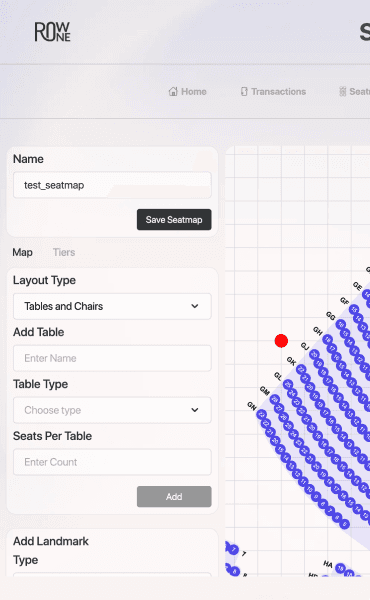The image size is (370, 600).
Task: Select the first seat in row GM
Action: [x=275, y=400]
